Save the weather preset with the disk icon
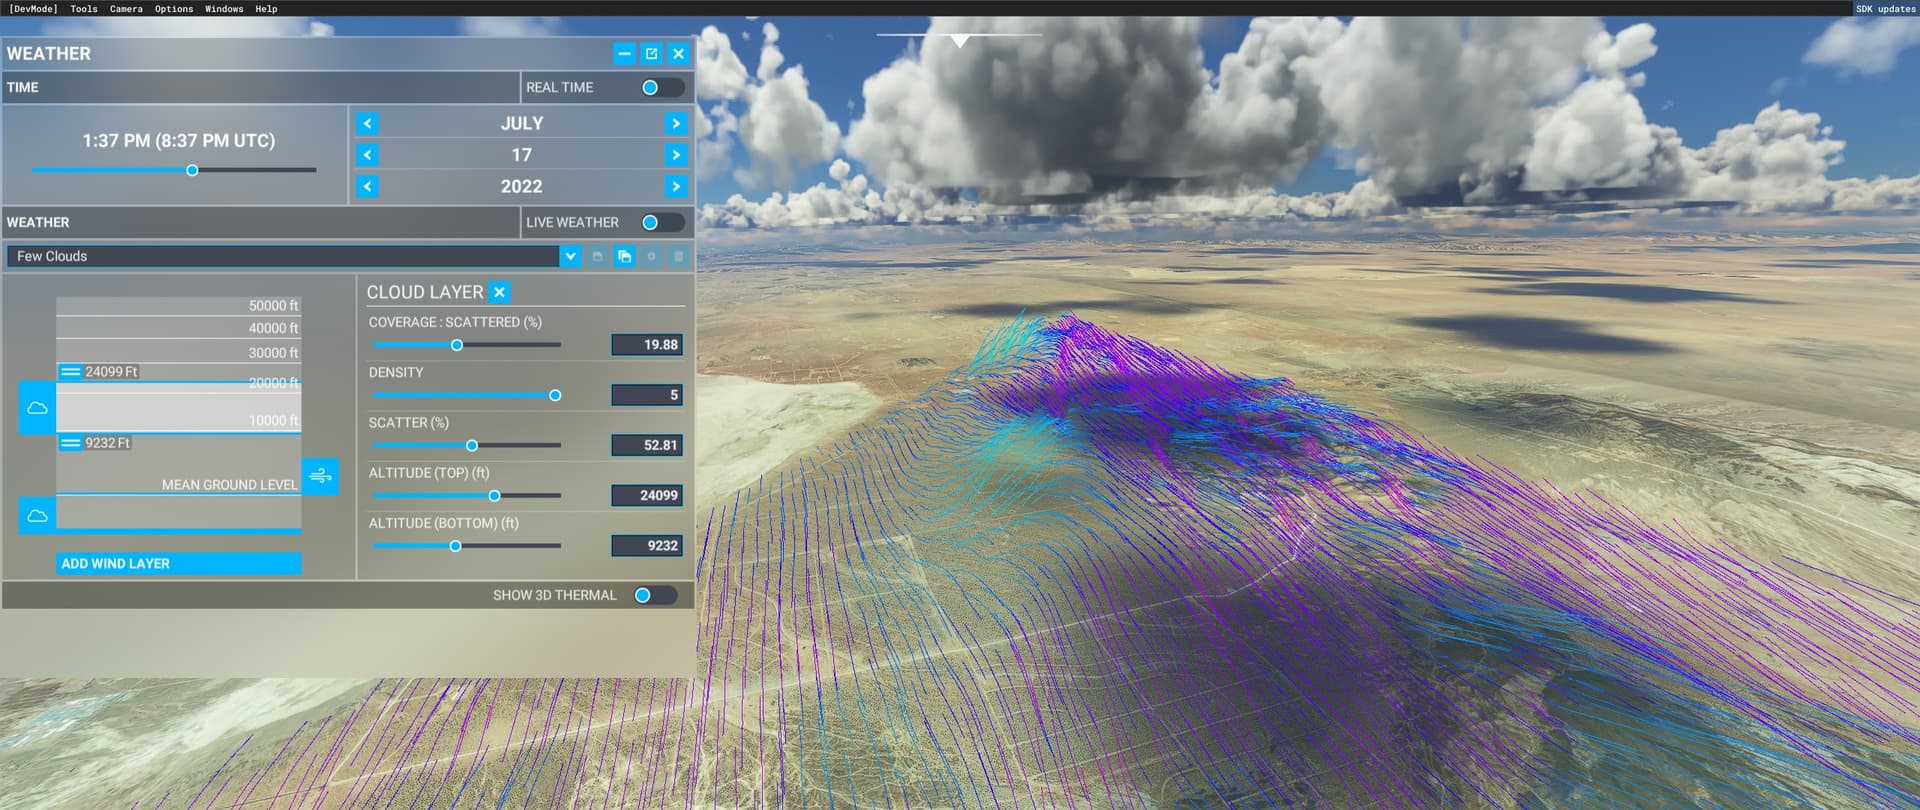 597,257
